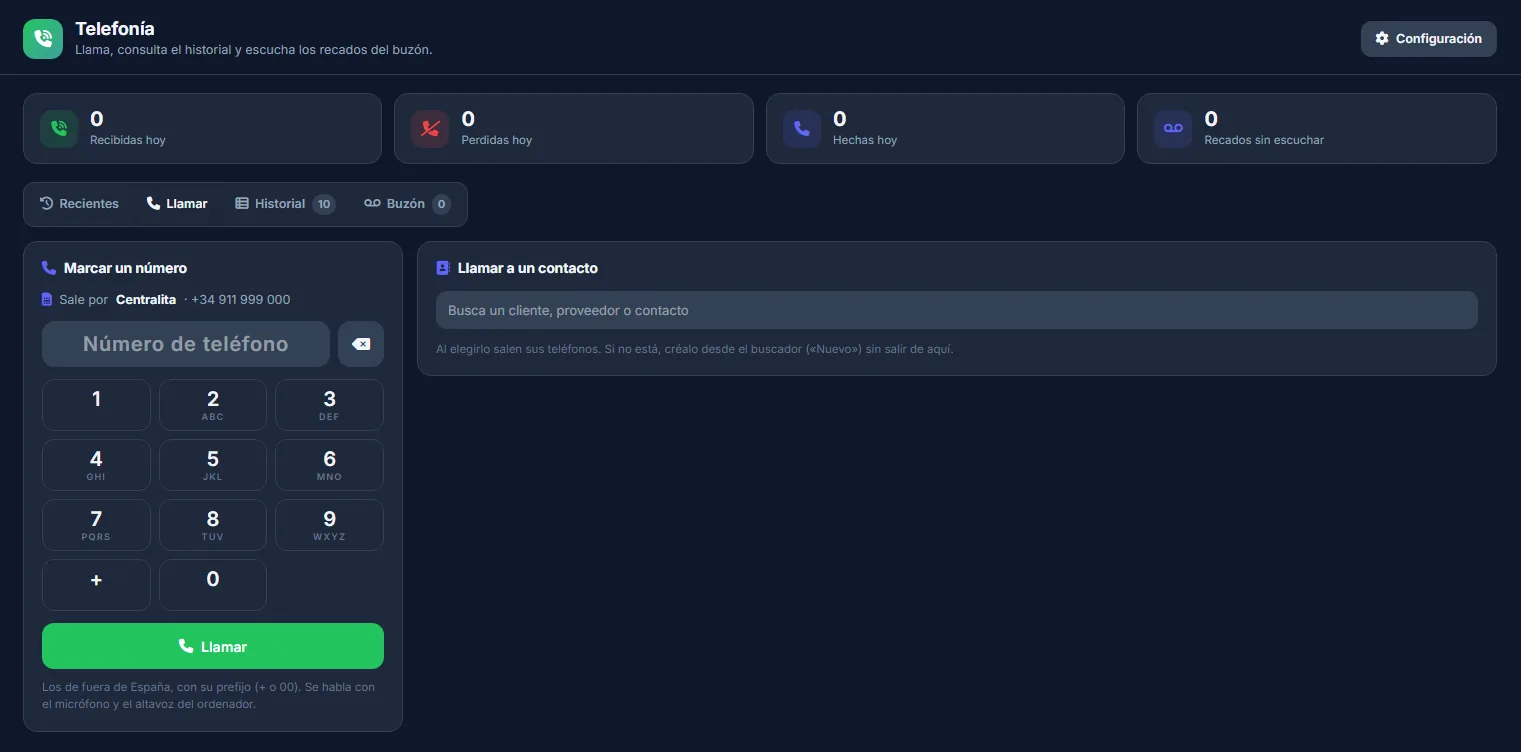Click the red missed calls icon

tap(430, 129)
